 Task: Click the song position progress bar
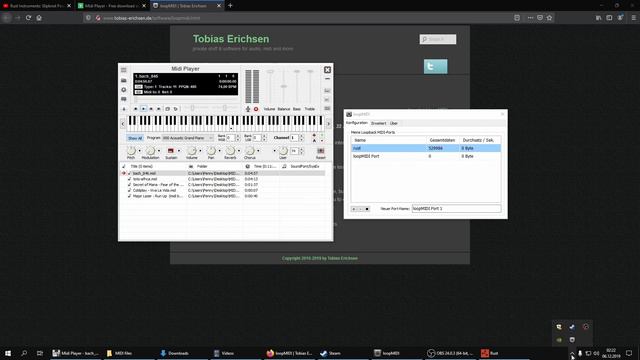pos(186,100)
